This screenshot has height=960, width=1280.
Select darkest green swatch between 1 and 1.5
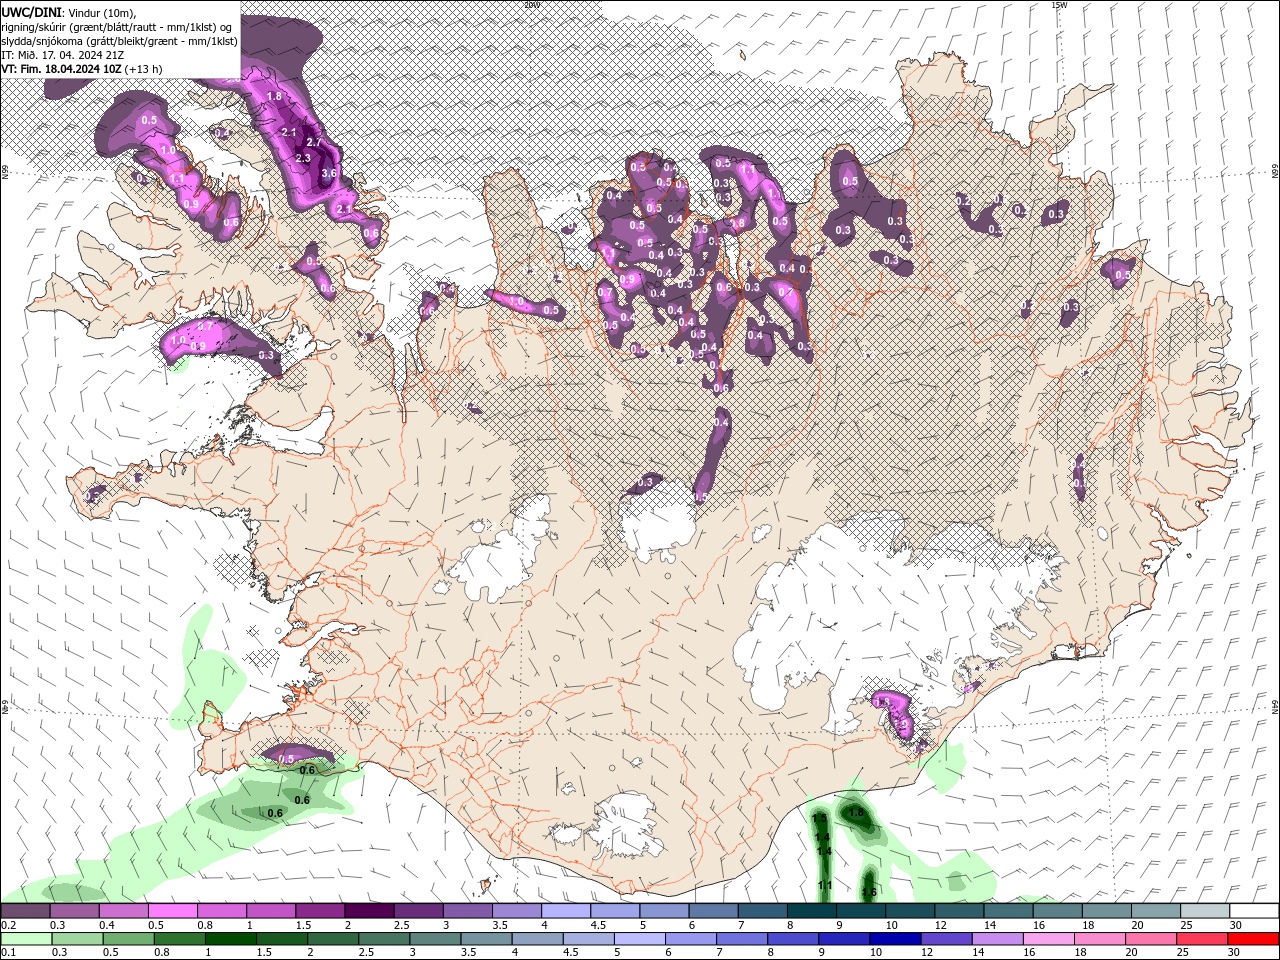click(x=230, y=939)
